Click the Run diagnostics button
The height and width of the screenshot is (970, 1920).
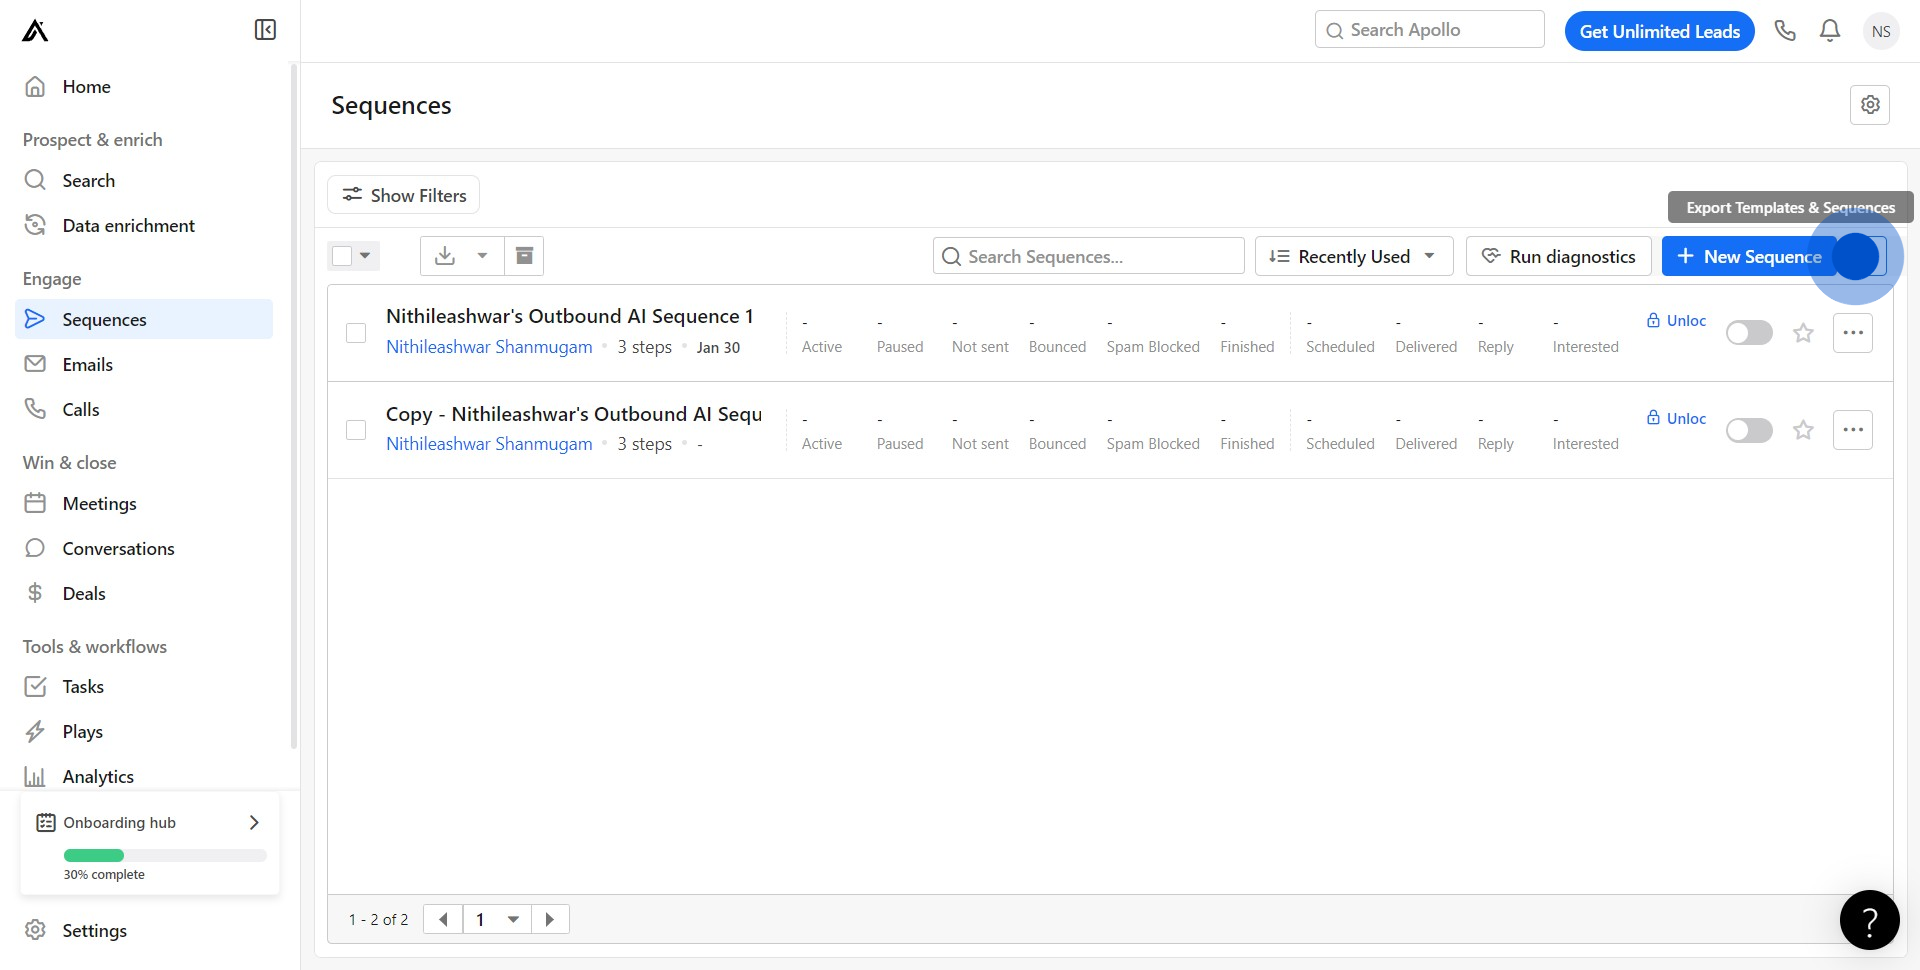tap(1558, 256)
